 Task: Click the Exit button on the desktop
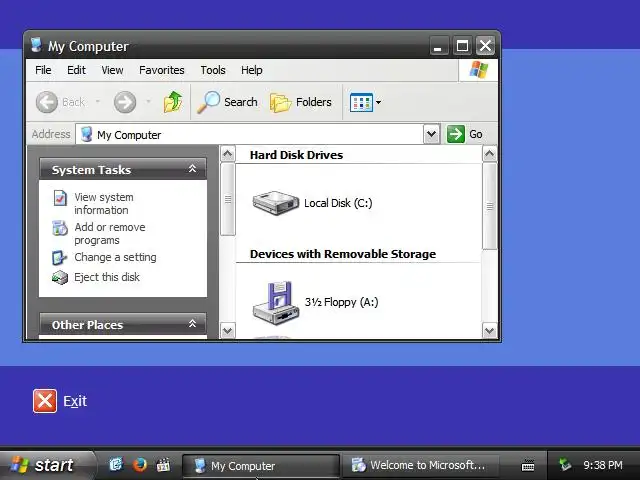point(60,401)
